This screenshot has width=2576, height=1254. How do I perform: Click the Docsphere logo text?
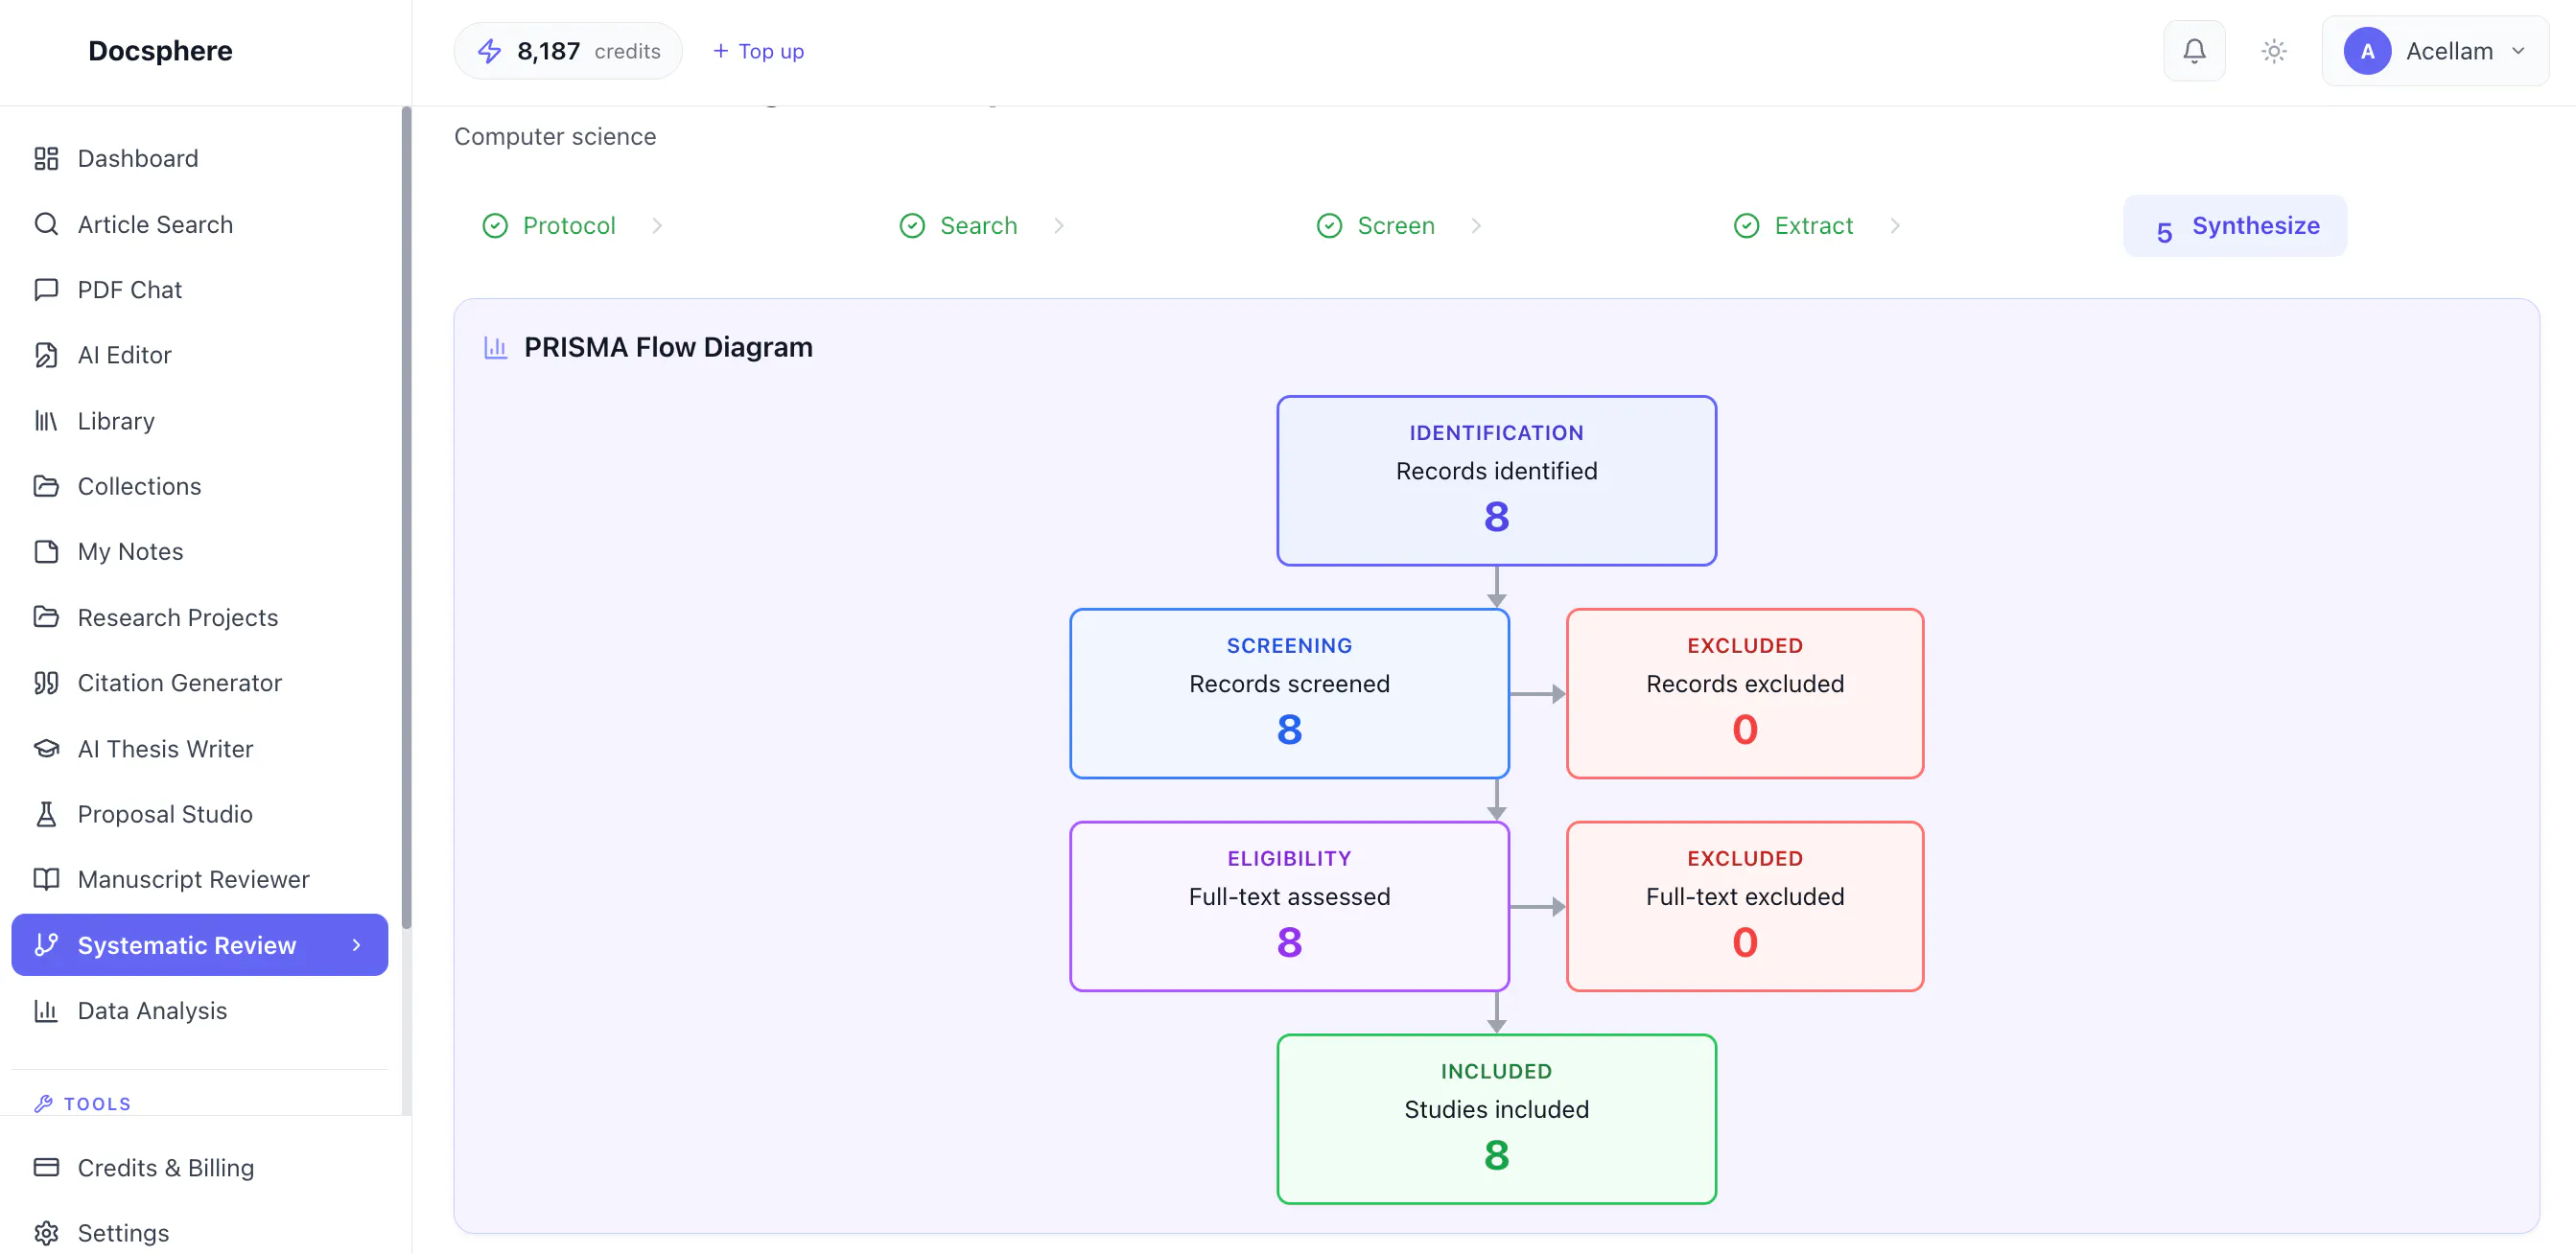pos(160,51)
